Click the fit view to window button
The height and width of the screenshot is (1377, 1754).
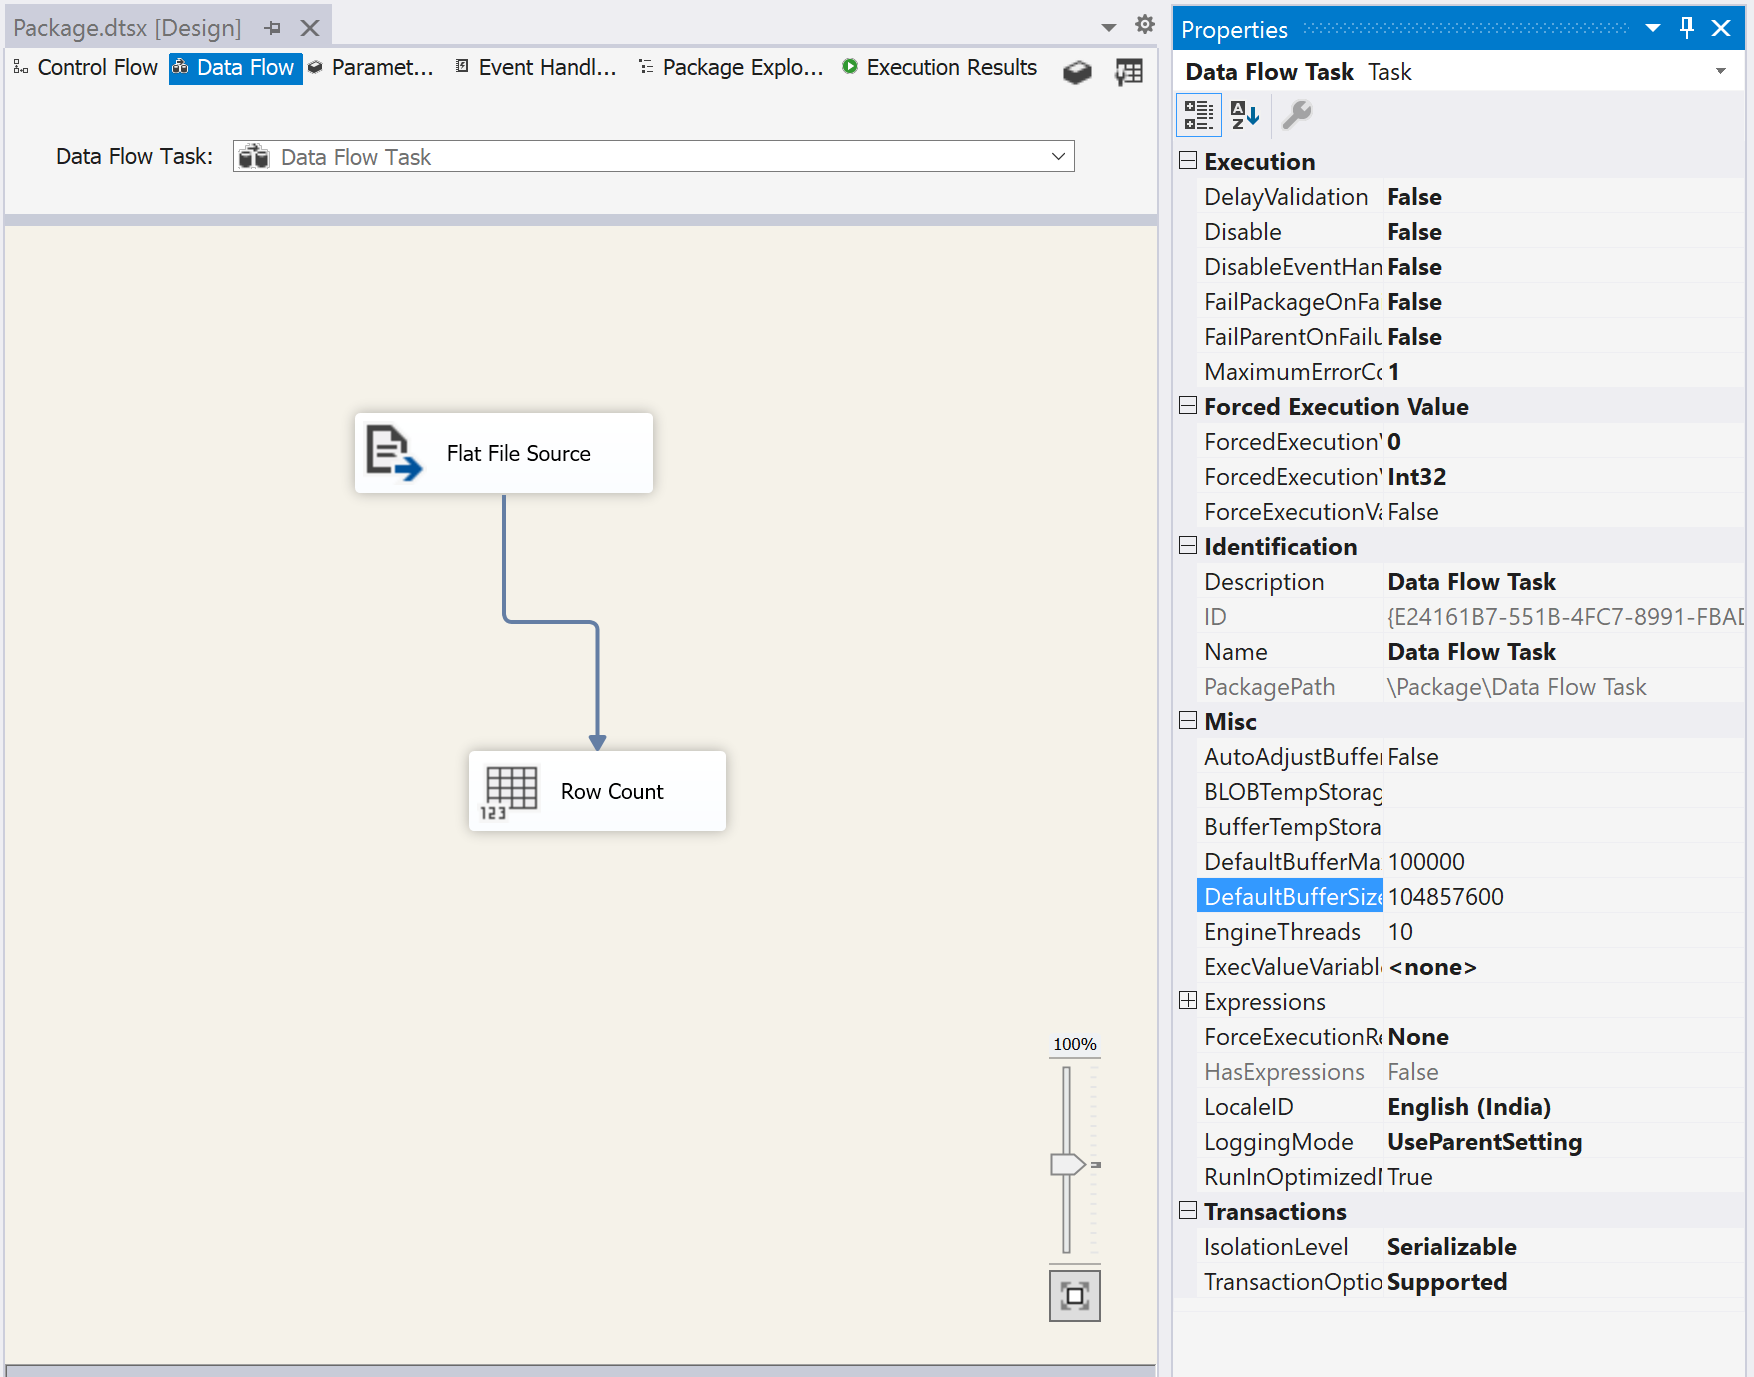click(1074, 1296)
